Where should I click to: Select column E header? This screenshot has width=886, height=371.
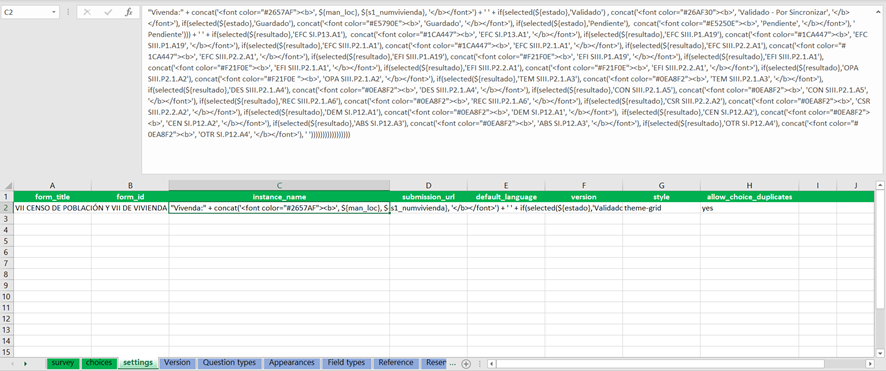pyautogui.click(x=506, y=185)
